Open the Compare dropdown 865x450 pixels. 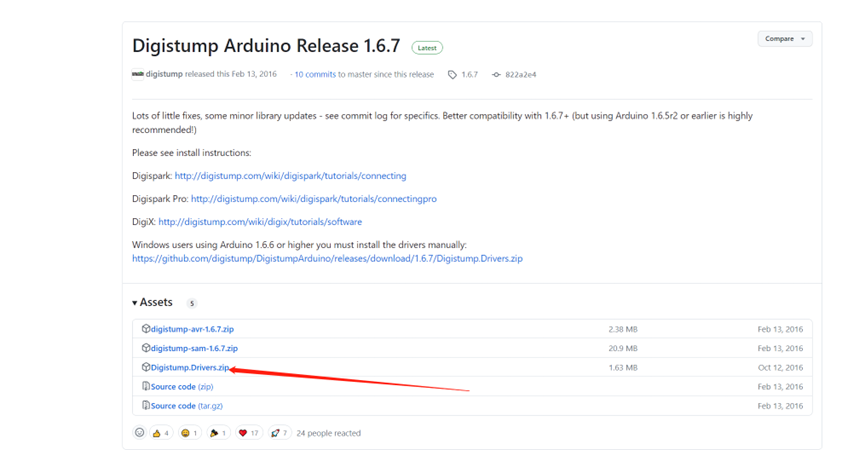click(x=784, y=39)
